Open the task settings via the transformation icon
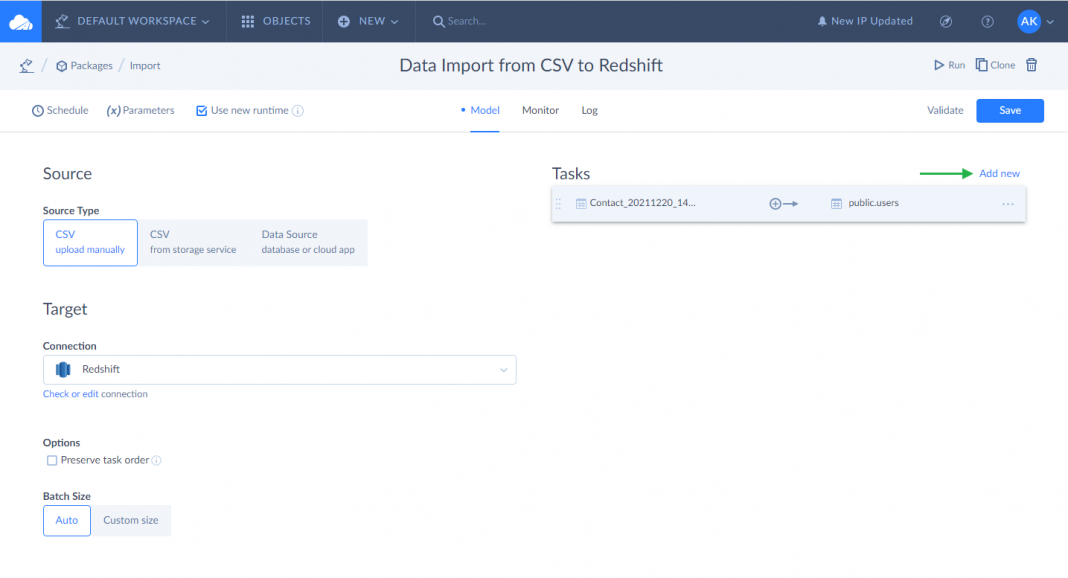The height and width of the screenshot is (578, 1068). (784, 203)
